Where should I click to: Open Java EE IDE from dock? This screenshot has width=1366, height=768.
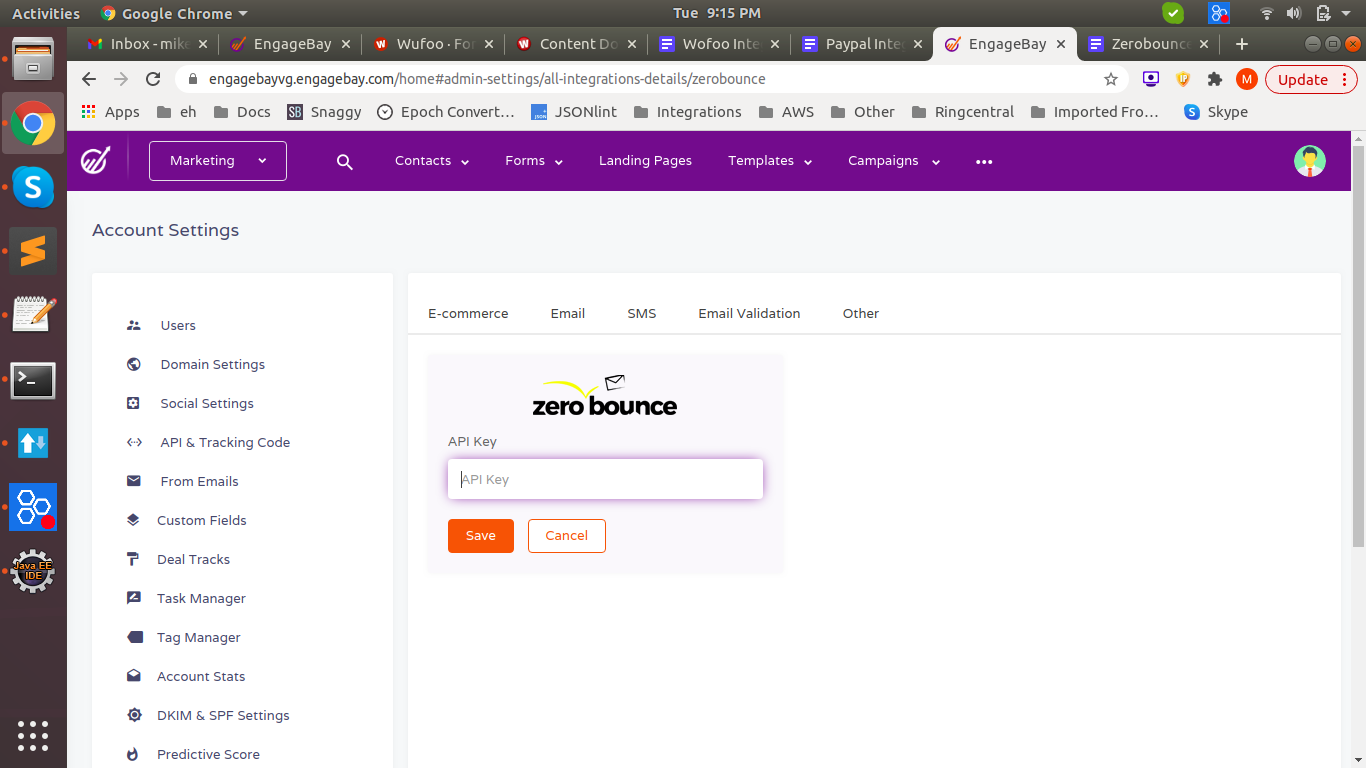pos(33,571)
